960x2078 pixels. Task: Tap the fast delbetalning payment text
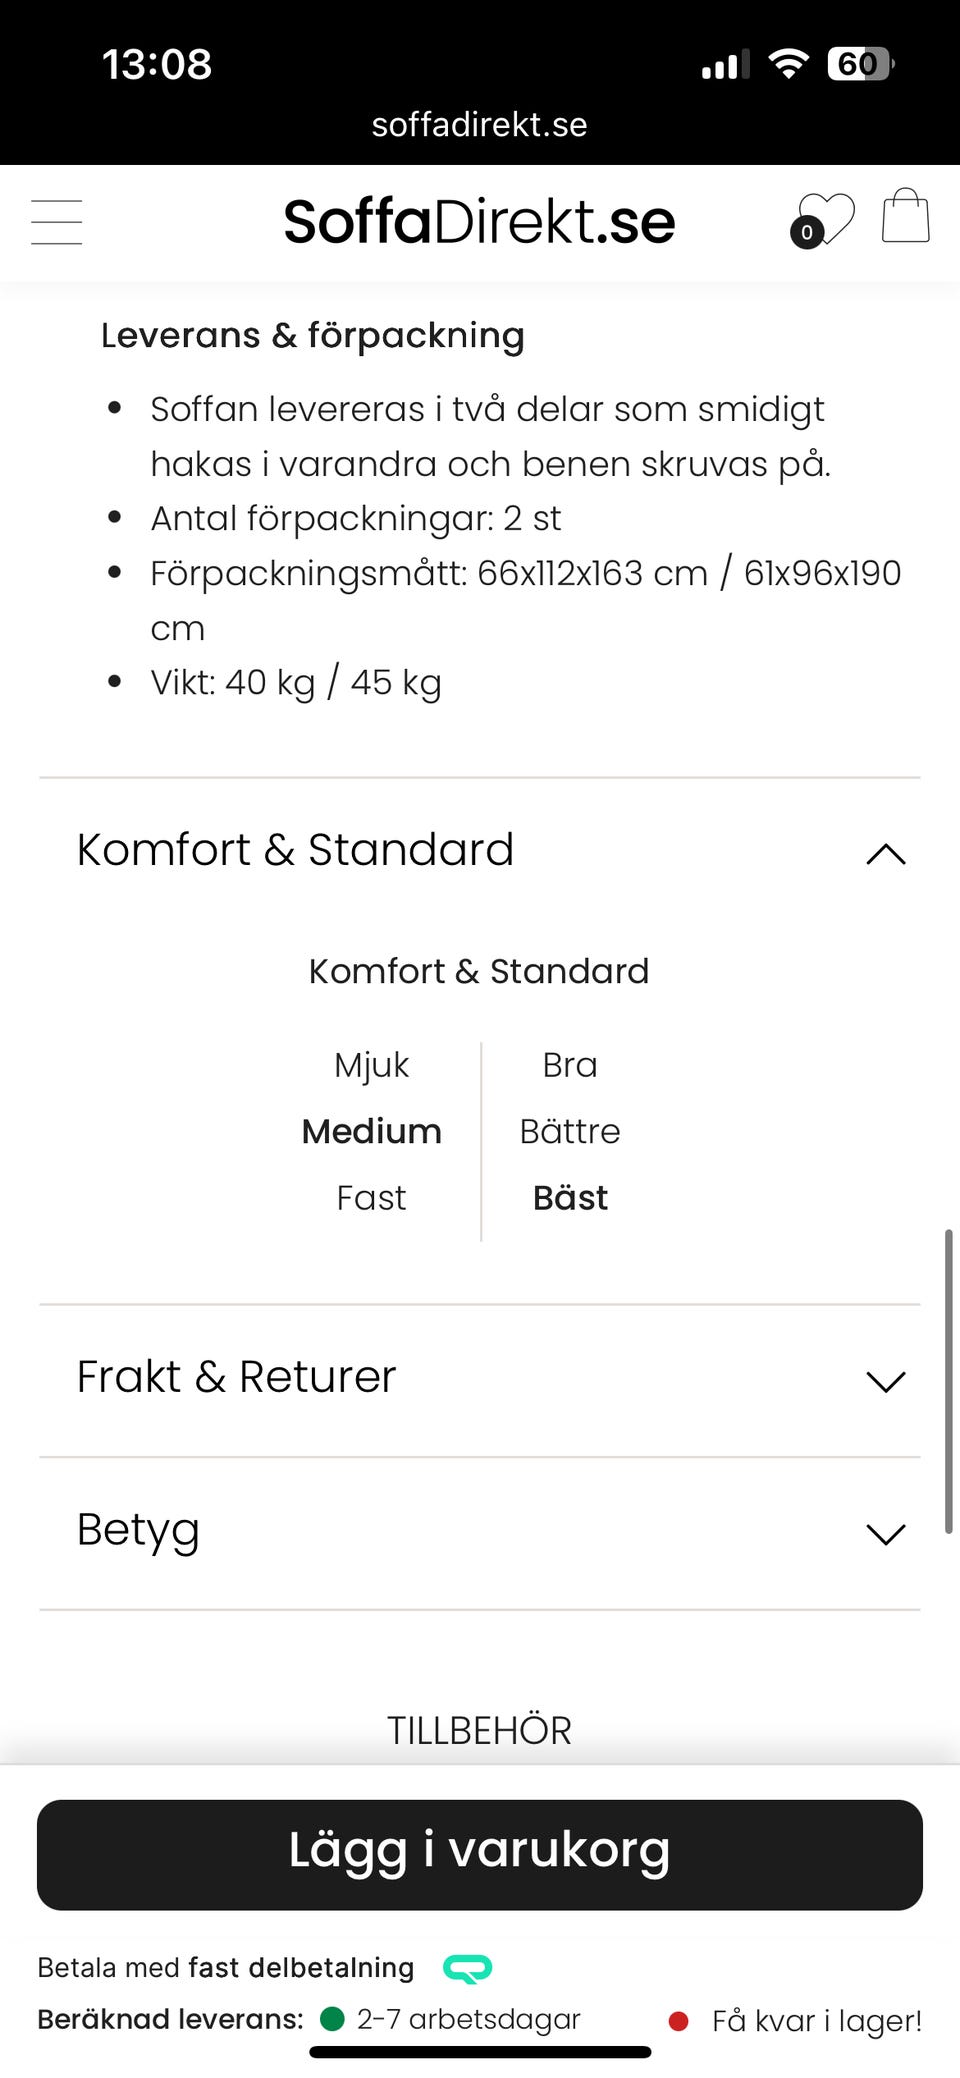(300, 1967)
